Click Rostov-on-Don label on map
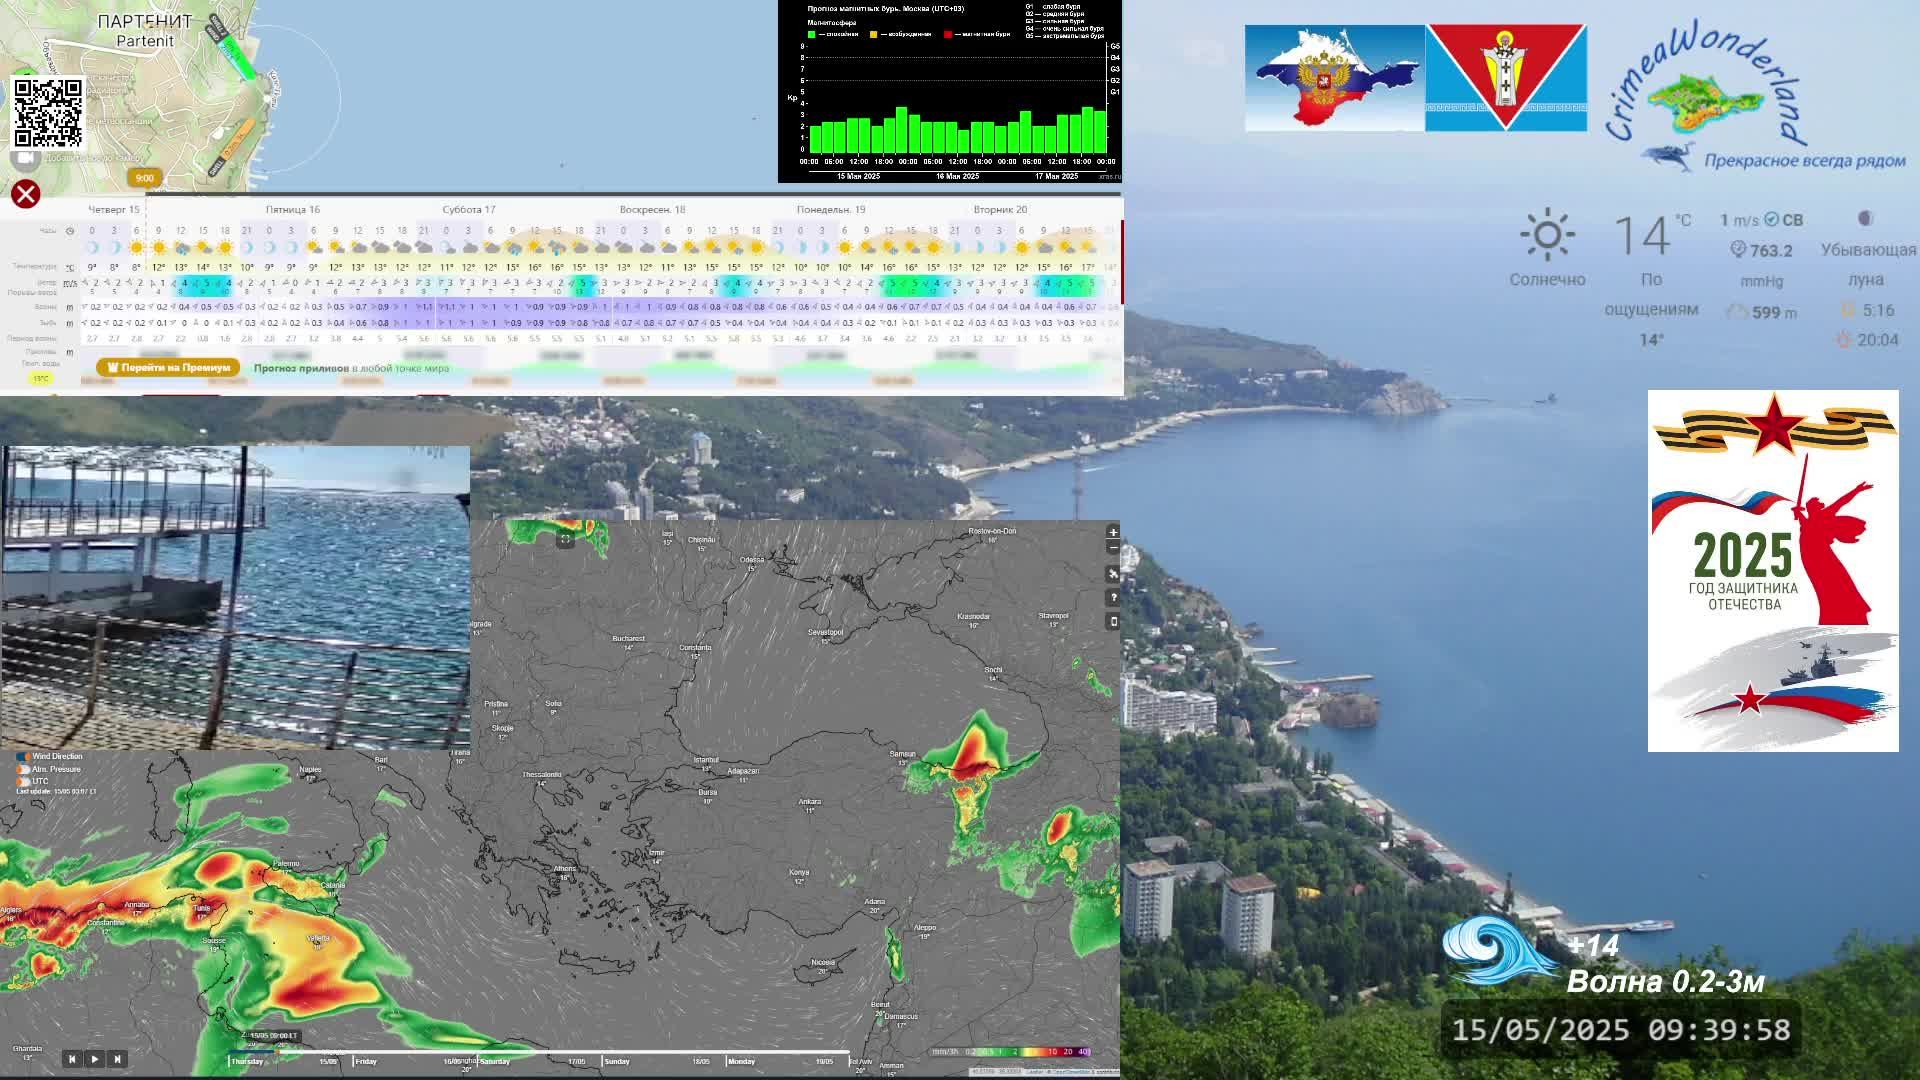 [992, 531]
